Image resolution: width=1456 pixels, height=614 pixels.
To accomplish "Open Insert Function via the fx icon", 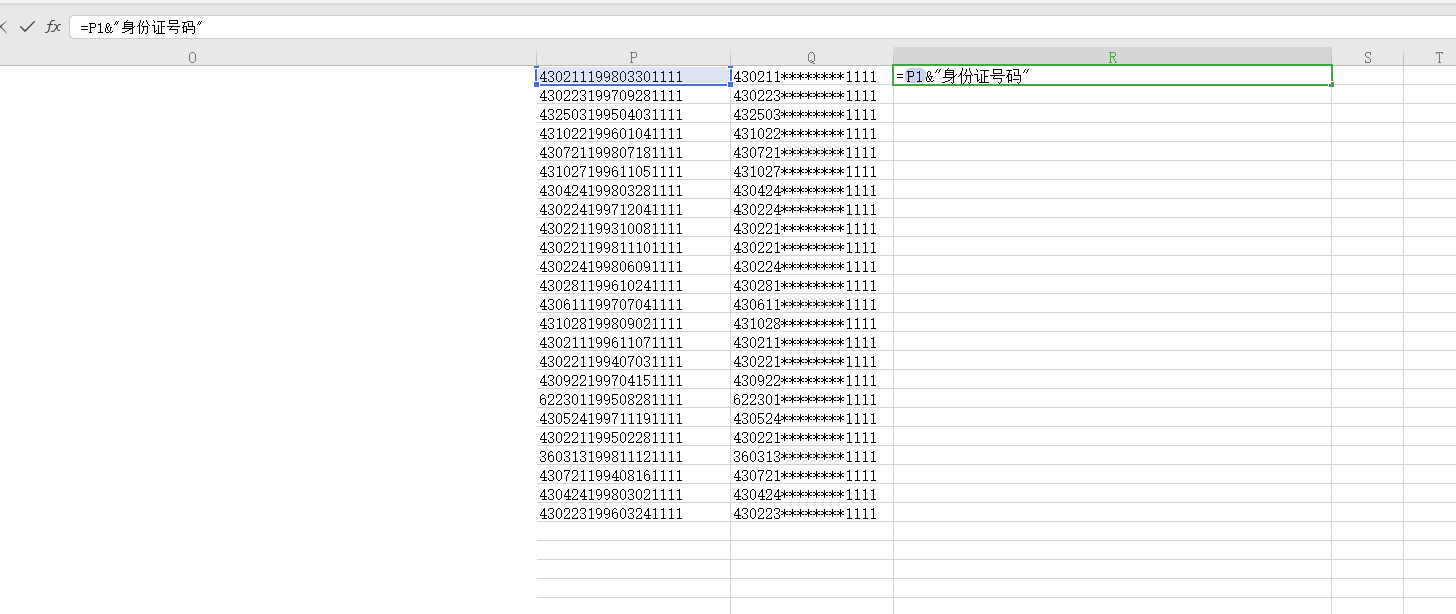I will click(53, 27).
